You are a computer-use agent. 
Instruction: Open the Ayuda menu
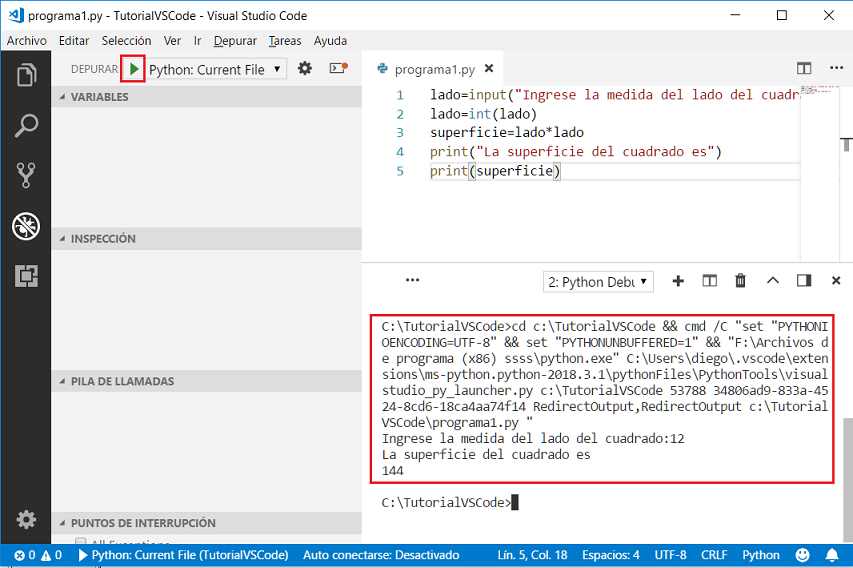click(330, 41)
